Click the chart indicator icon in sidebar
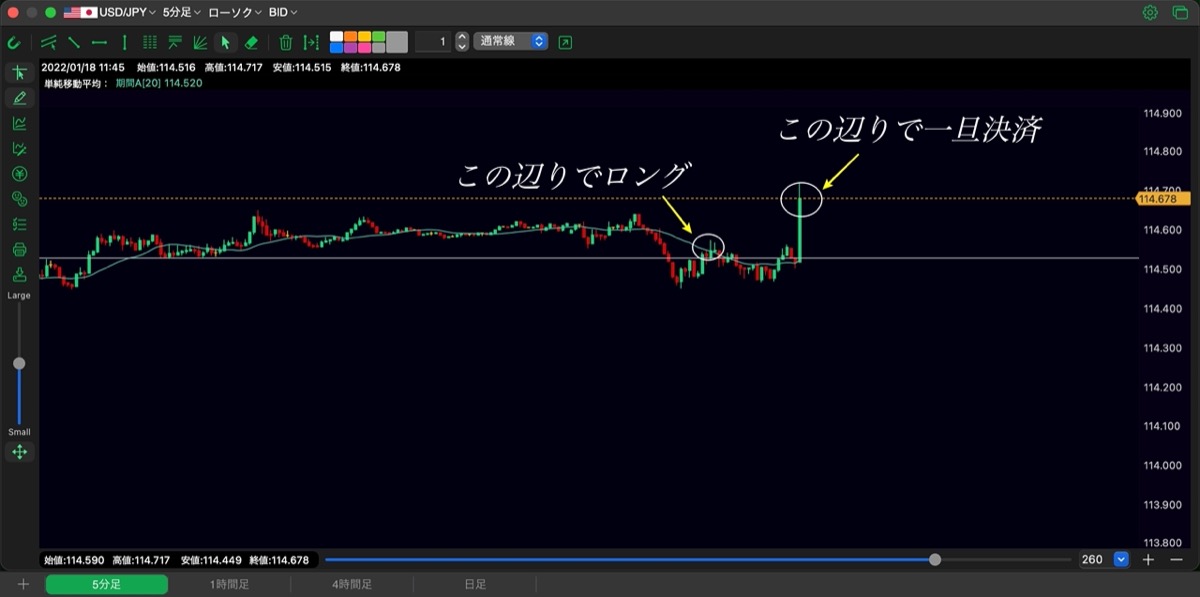 [x=19, y=123]
